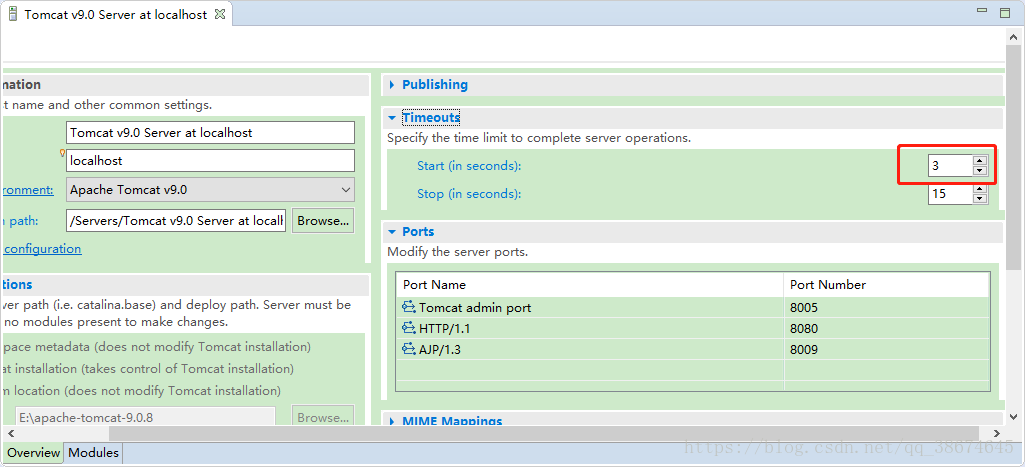Click the horizontal scrollbar left arrow
1025x467 pixels.
(x=9, y=433)
